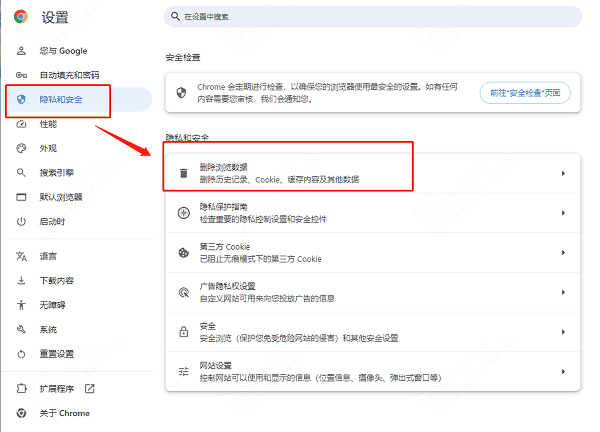Screen dimensions: 600x432
Task: Expand 删除浏览数据 with its right arrow
Action: click(x=563, y=173)
